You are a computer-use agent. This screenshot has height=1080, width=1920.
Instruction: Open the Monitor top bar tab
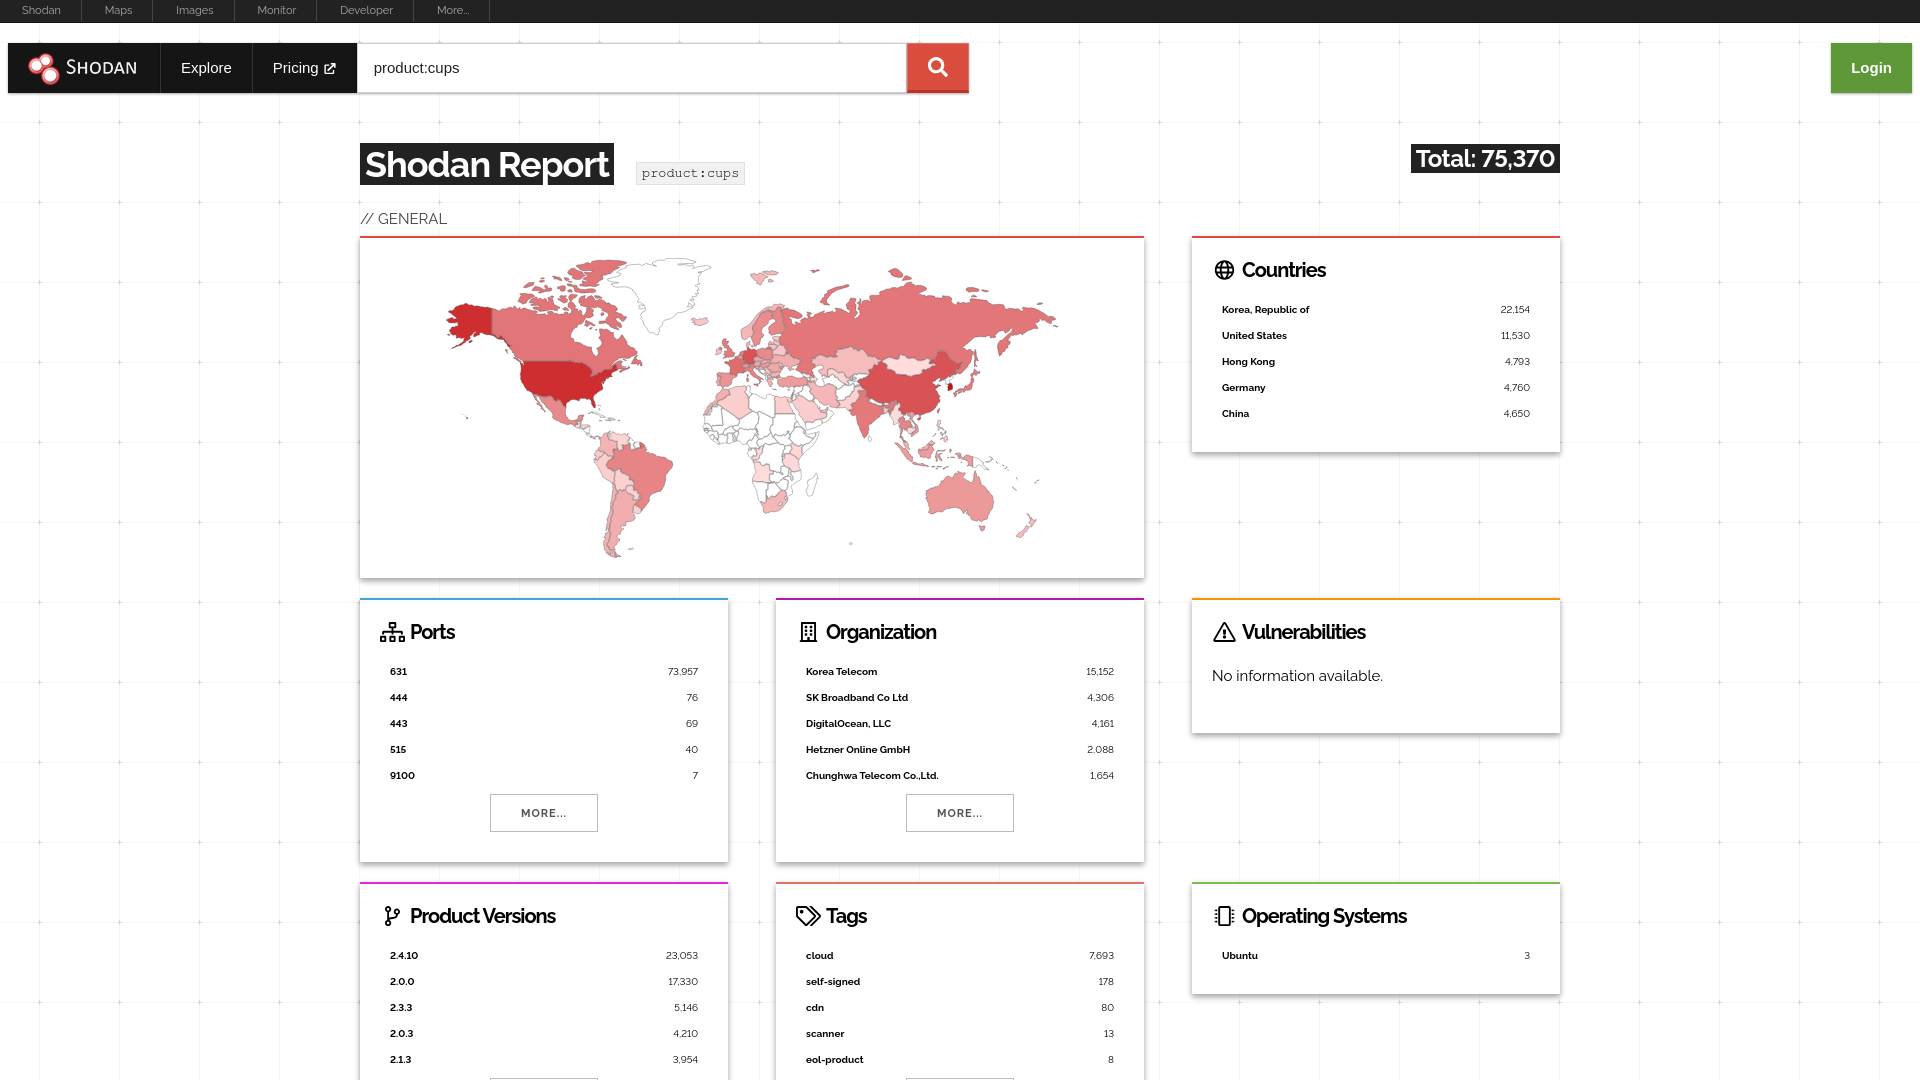click(x=276, y=10)
